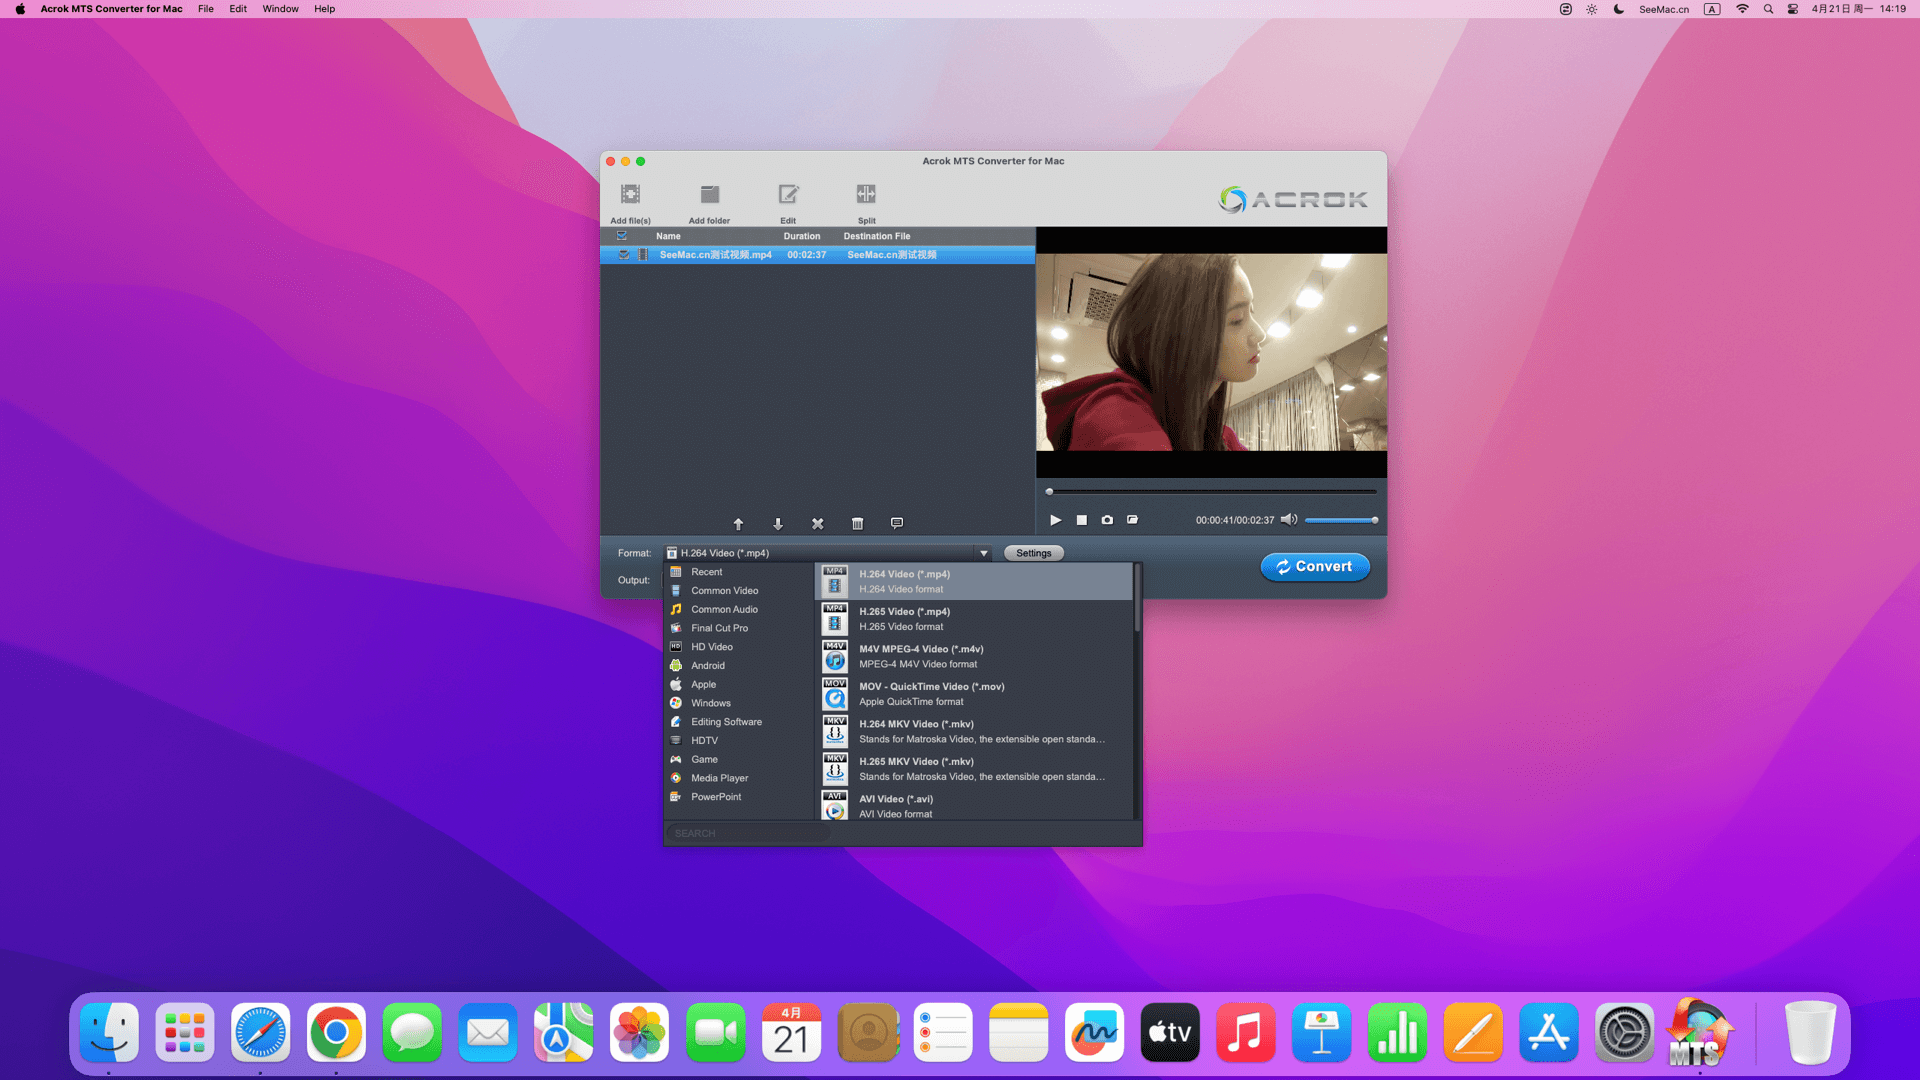Choose the Final Cut Pro format category
Viewport: 1920px width, 1080px height.
click(719, 628)
